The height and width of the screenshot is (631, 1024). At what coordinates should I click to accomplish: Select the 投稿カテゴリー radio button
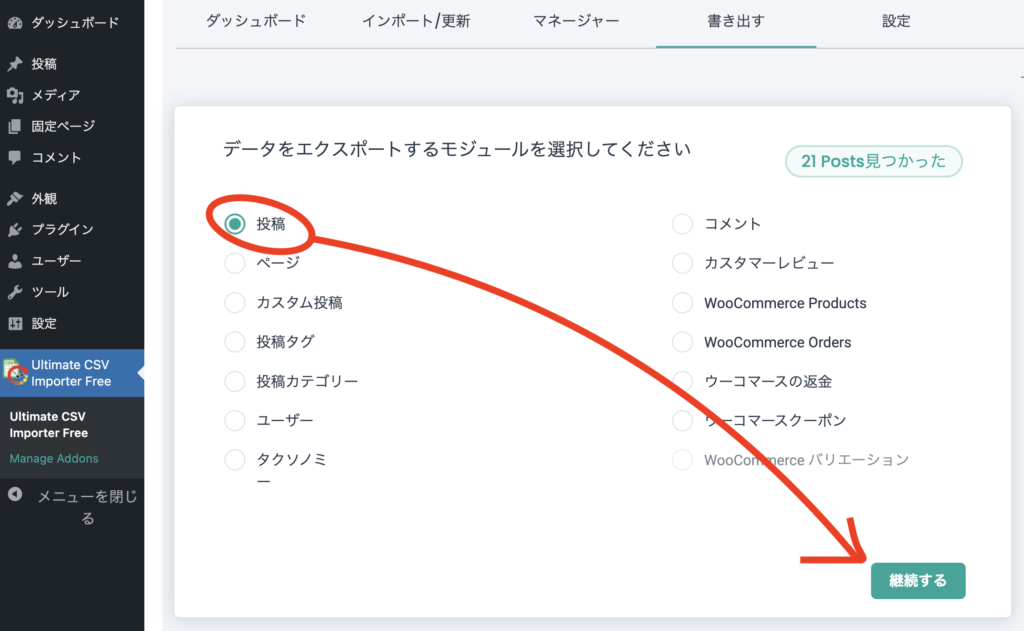pyautogui.click(x=234, y=381)
